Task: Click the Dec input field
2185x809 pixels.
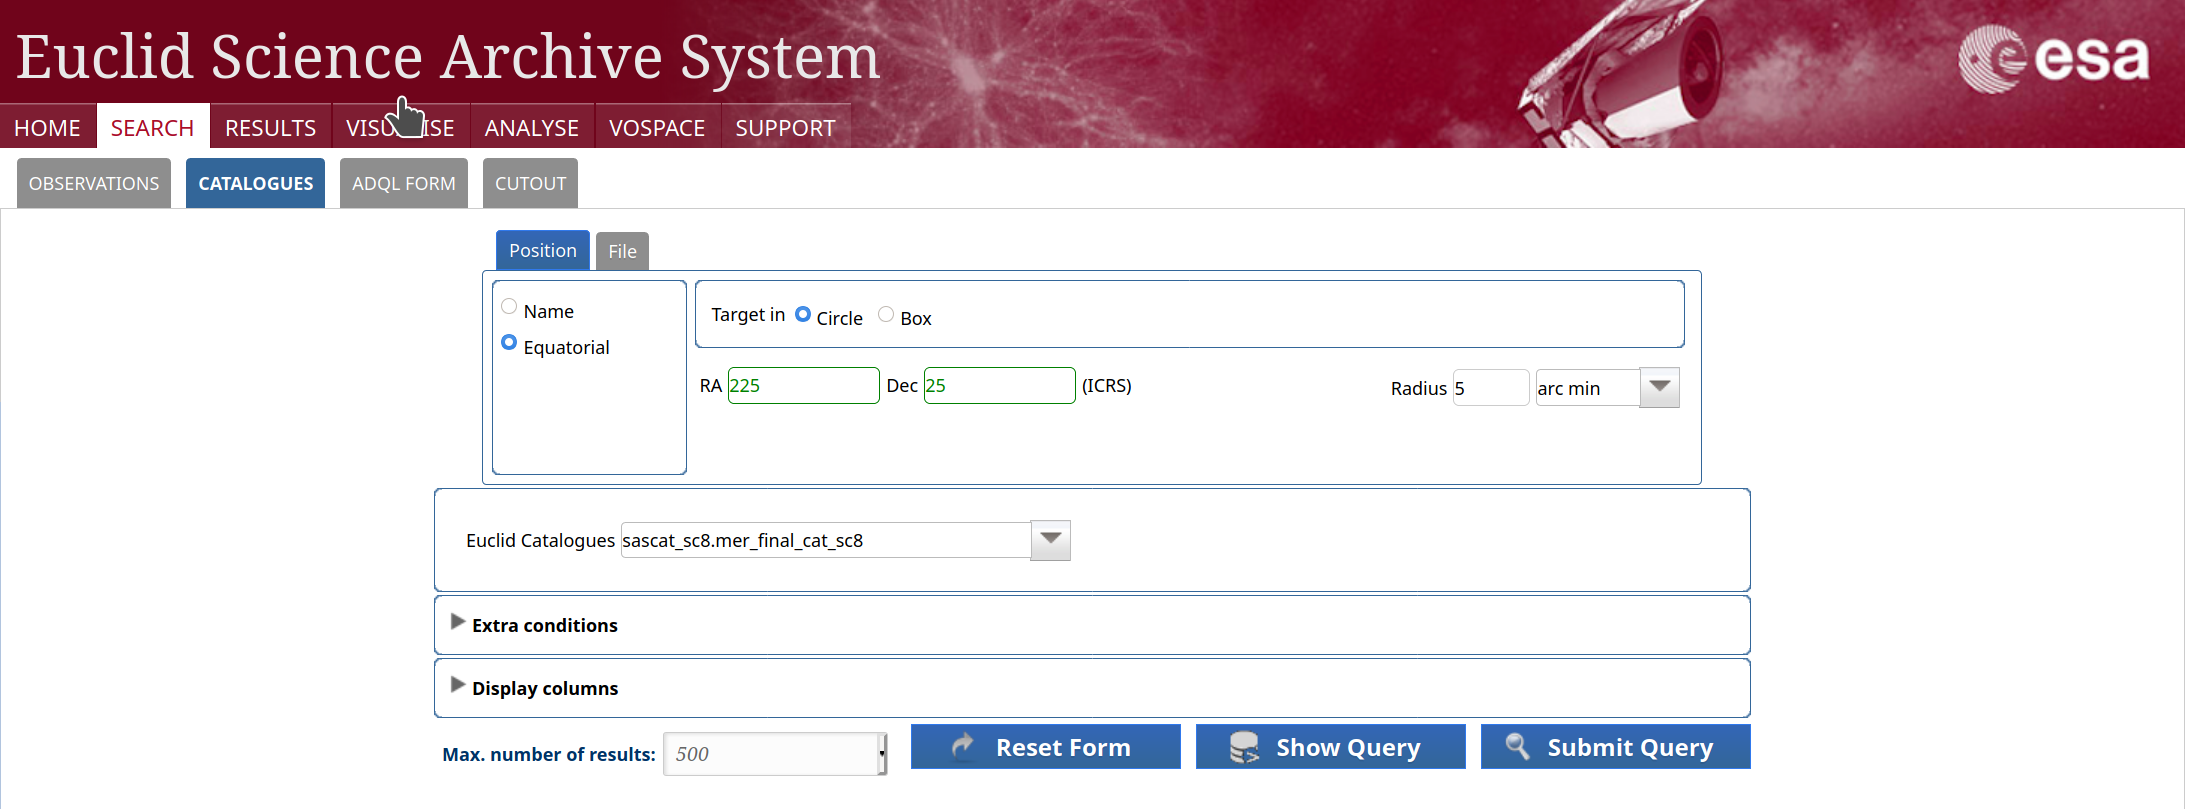Action: pos(1000,385)
